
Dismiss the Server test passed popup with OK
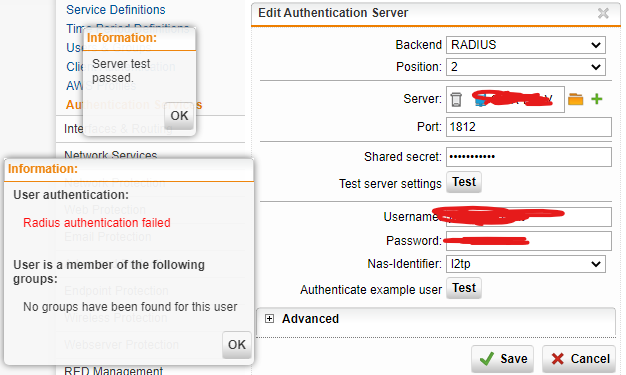[x=179, y=116]
